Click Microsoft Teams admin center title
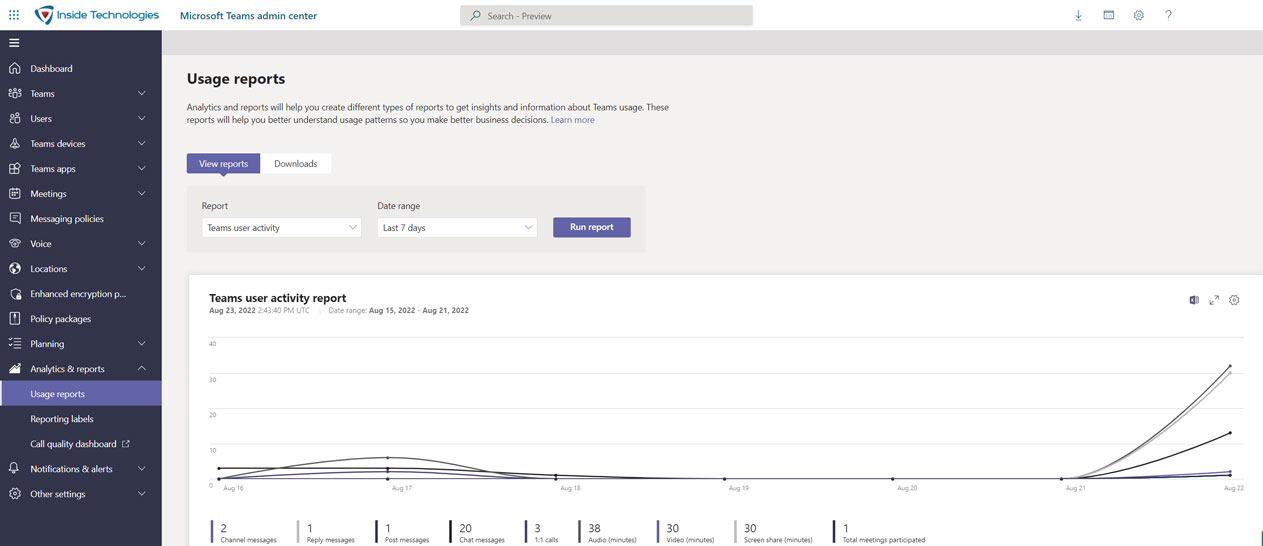 [248, 16]
